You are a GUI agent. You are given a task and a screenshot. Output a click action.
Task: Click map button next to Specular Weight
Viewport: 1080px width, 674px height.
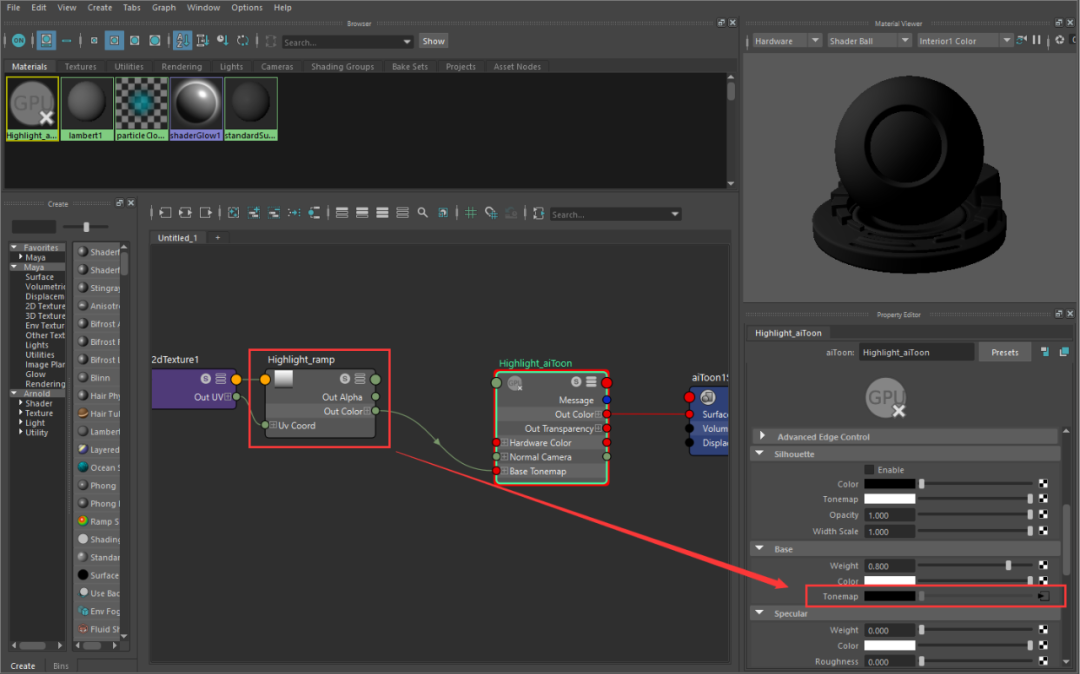pos(1043,629)
